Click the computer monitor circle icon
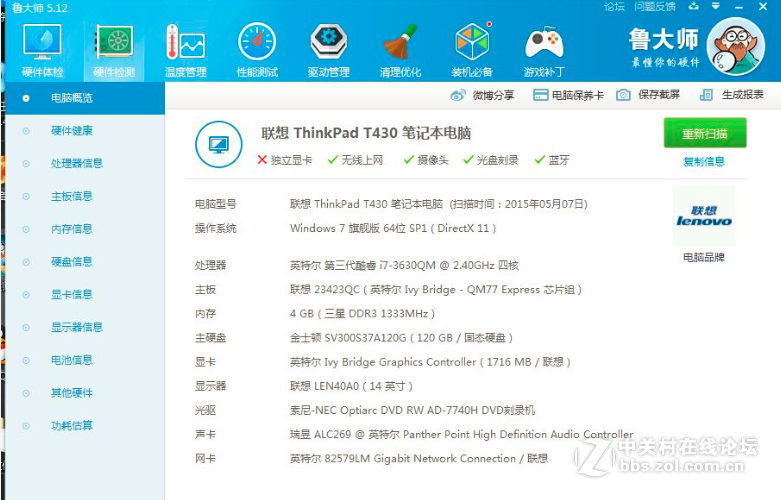The image size is (781, 500). 219,144
